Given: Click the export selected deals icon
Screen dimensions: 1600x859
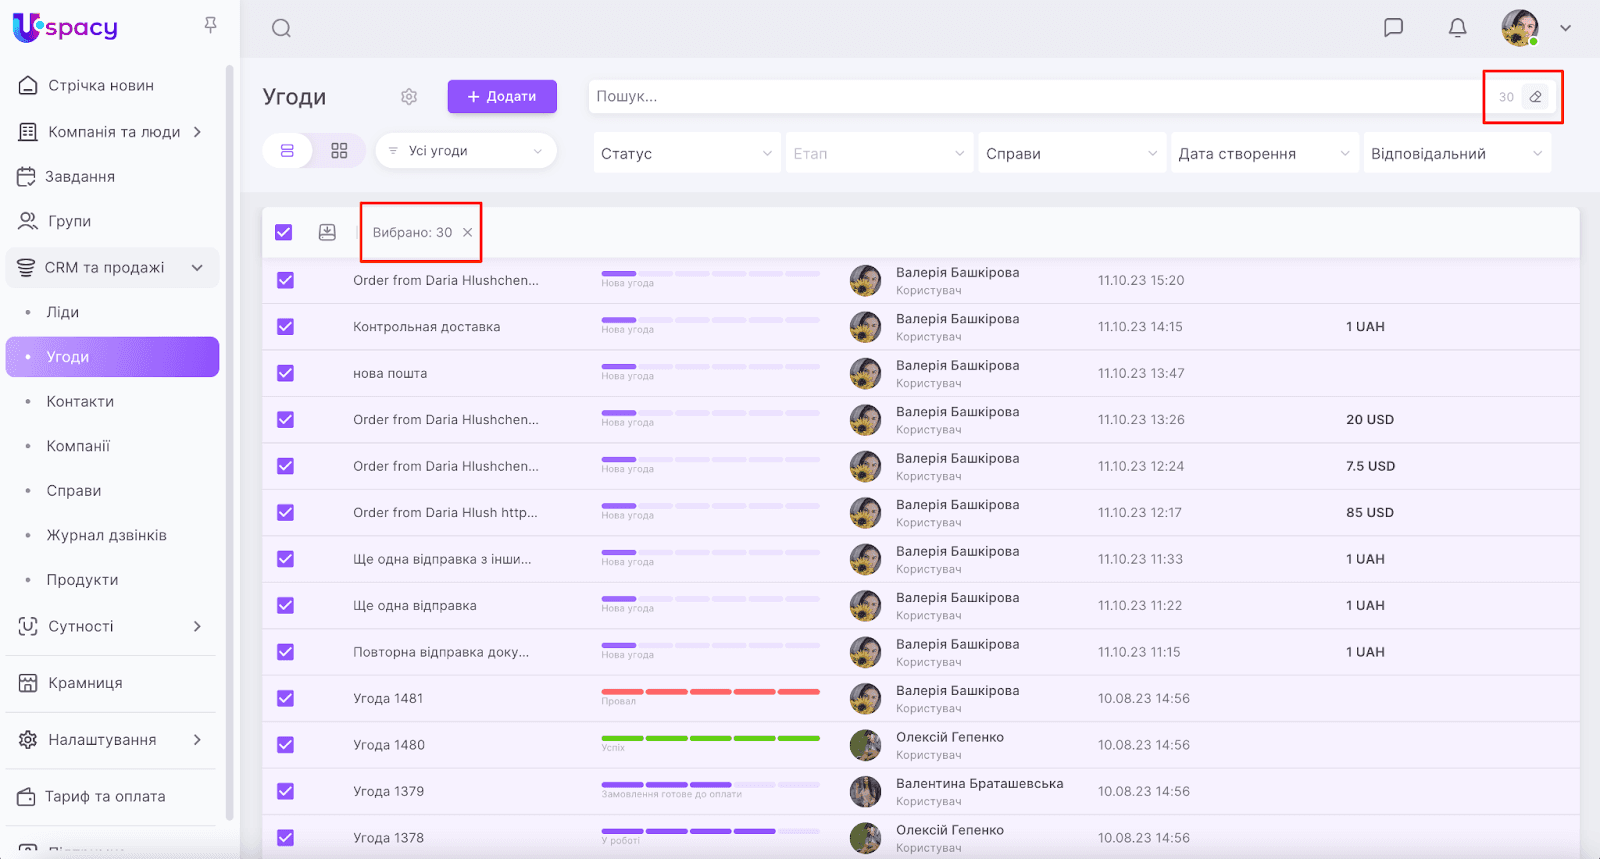Looking at the screenshot, I should coord(327,232).
